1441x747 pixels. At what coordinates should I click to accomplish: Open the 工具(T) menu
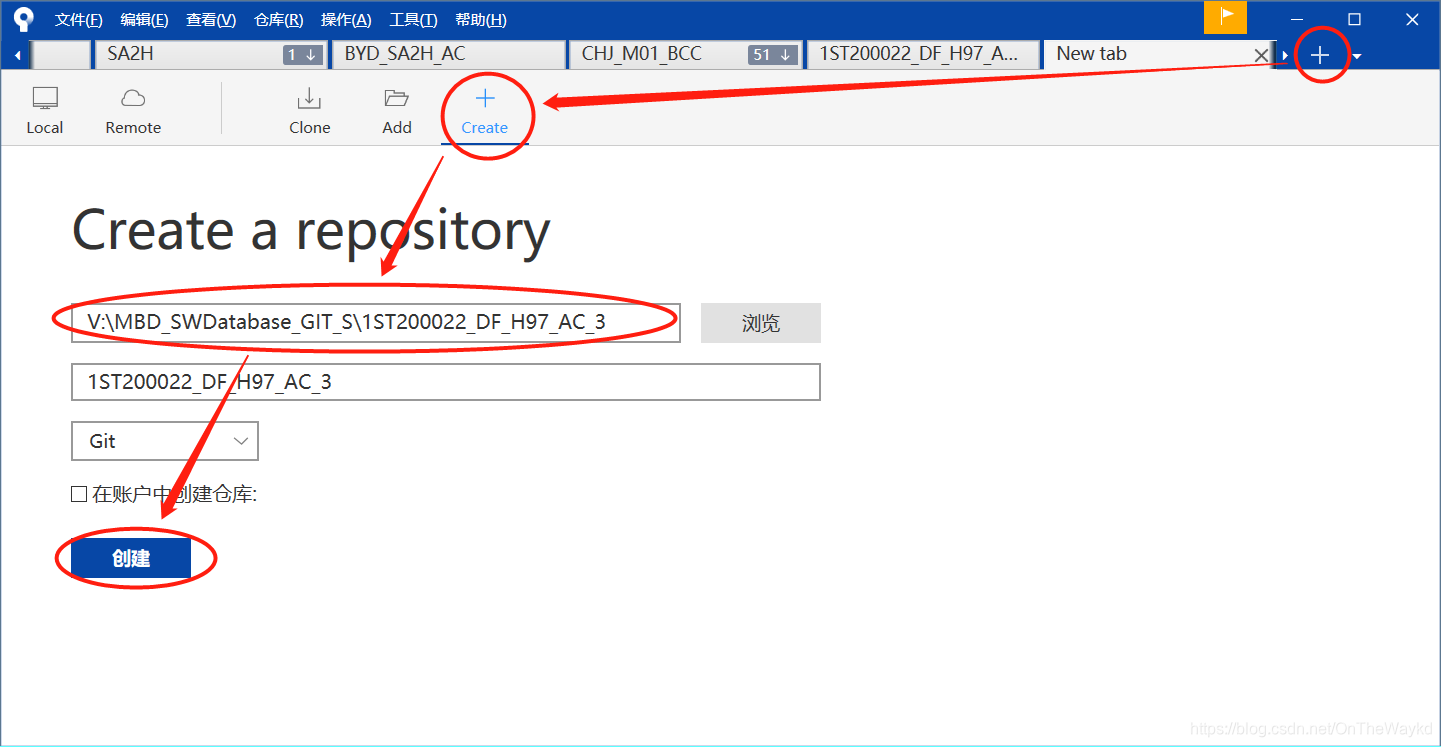(413, 20)
